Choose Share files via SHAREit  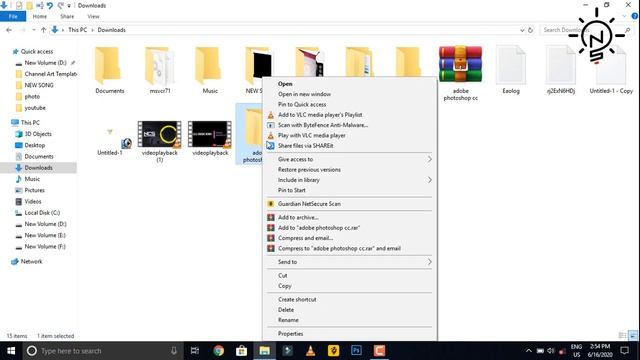(x=305, y=146)
